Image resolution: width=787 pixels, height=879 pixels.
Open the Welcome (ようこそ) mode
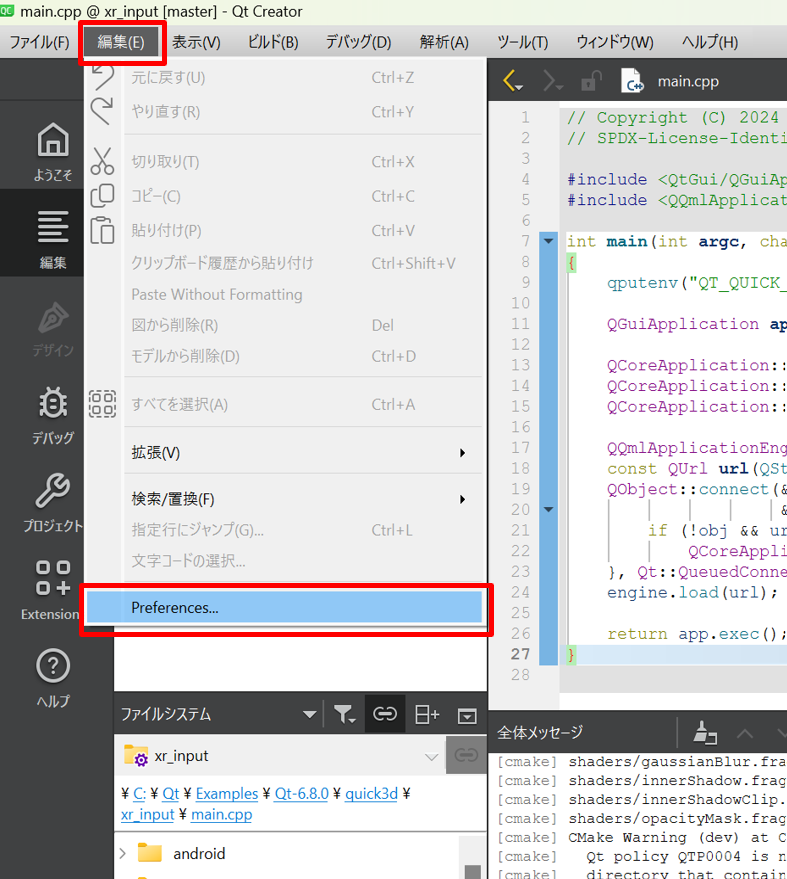coord(54,150)
